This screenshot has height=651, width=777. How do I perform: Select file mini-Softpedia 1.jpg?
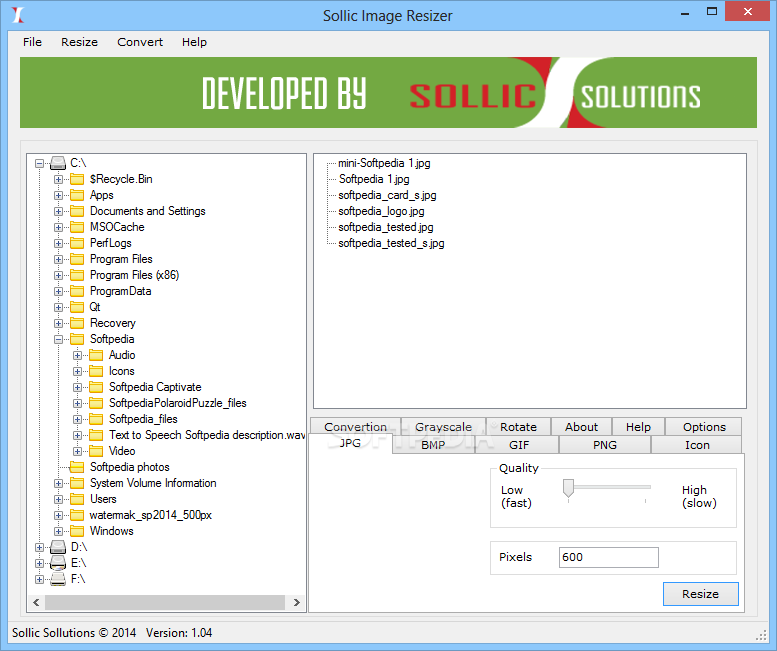click(x=384, y=163)
